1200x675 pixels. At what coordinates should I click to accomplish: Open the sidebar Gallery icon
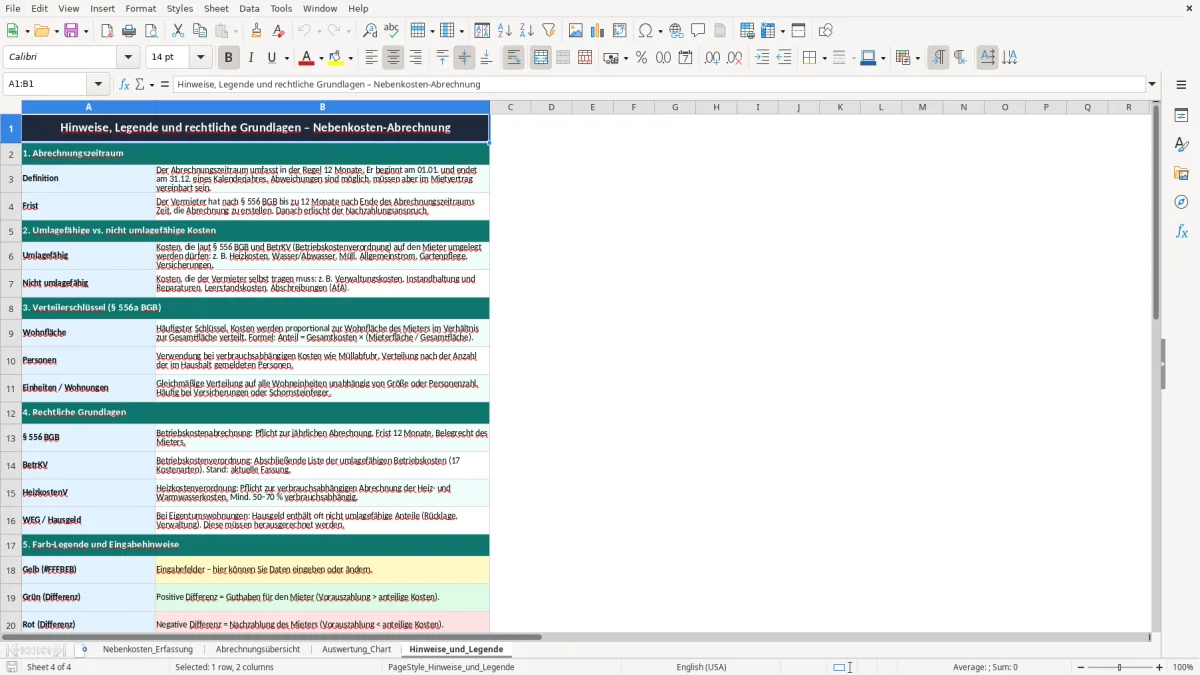pyautogui.click(x=1181, y=173)
